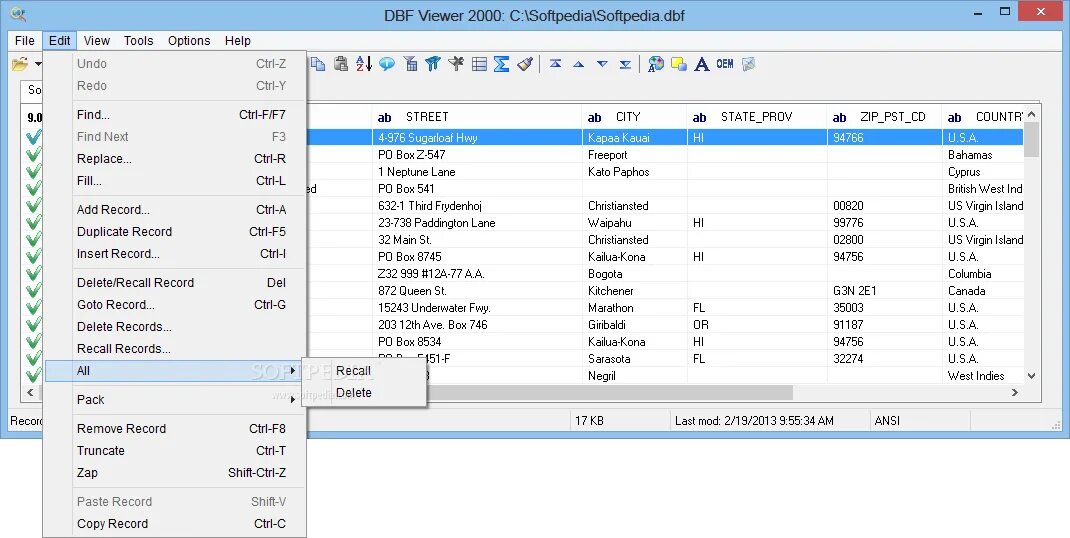
Task: Click the ZIP_PST_CD column header
Action: pyautogui.click(x=884, y=117)
